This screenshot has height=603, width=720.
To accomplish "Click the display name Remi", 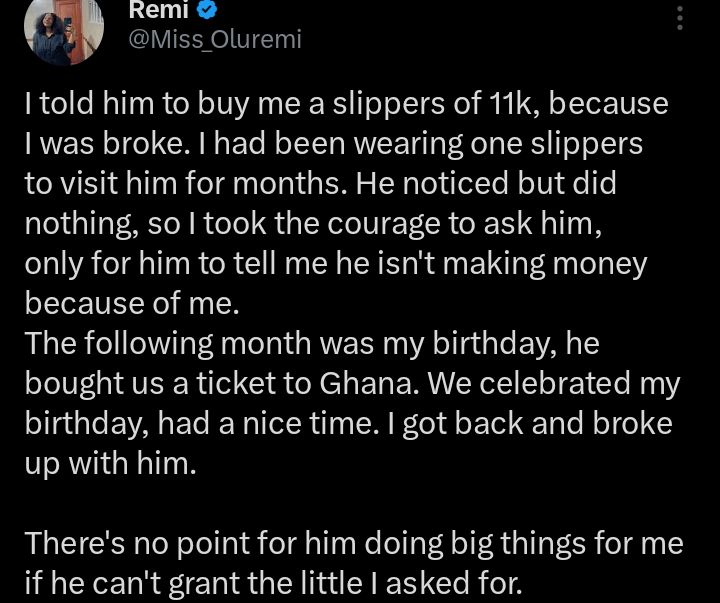I will click(x=159, y=11).
